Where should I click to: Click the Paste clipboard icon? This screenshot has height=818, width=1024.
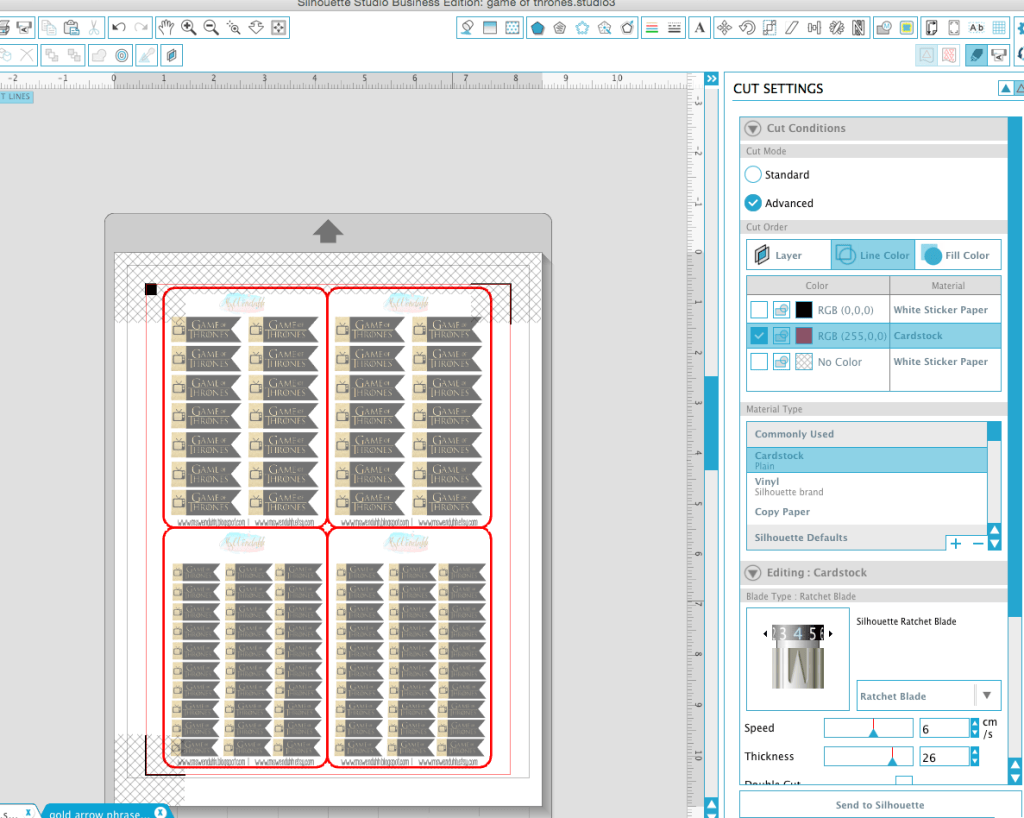(71, 27)
